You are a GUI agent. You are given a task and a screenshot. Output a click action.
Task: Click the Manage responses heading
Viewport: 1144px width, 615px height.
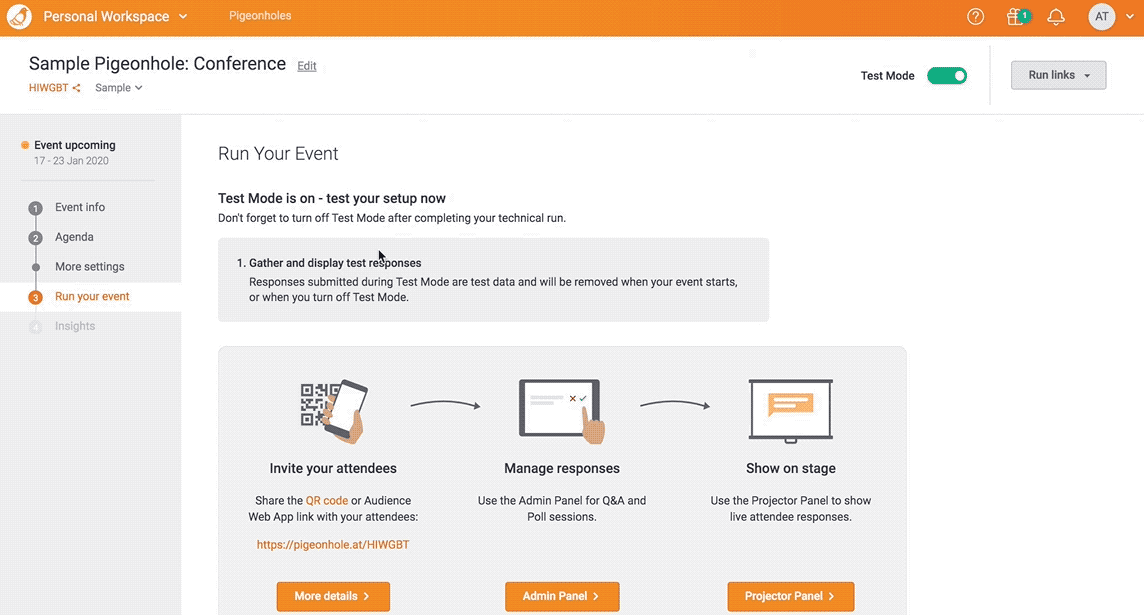click(562, 468)
